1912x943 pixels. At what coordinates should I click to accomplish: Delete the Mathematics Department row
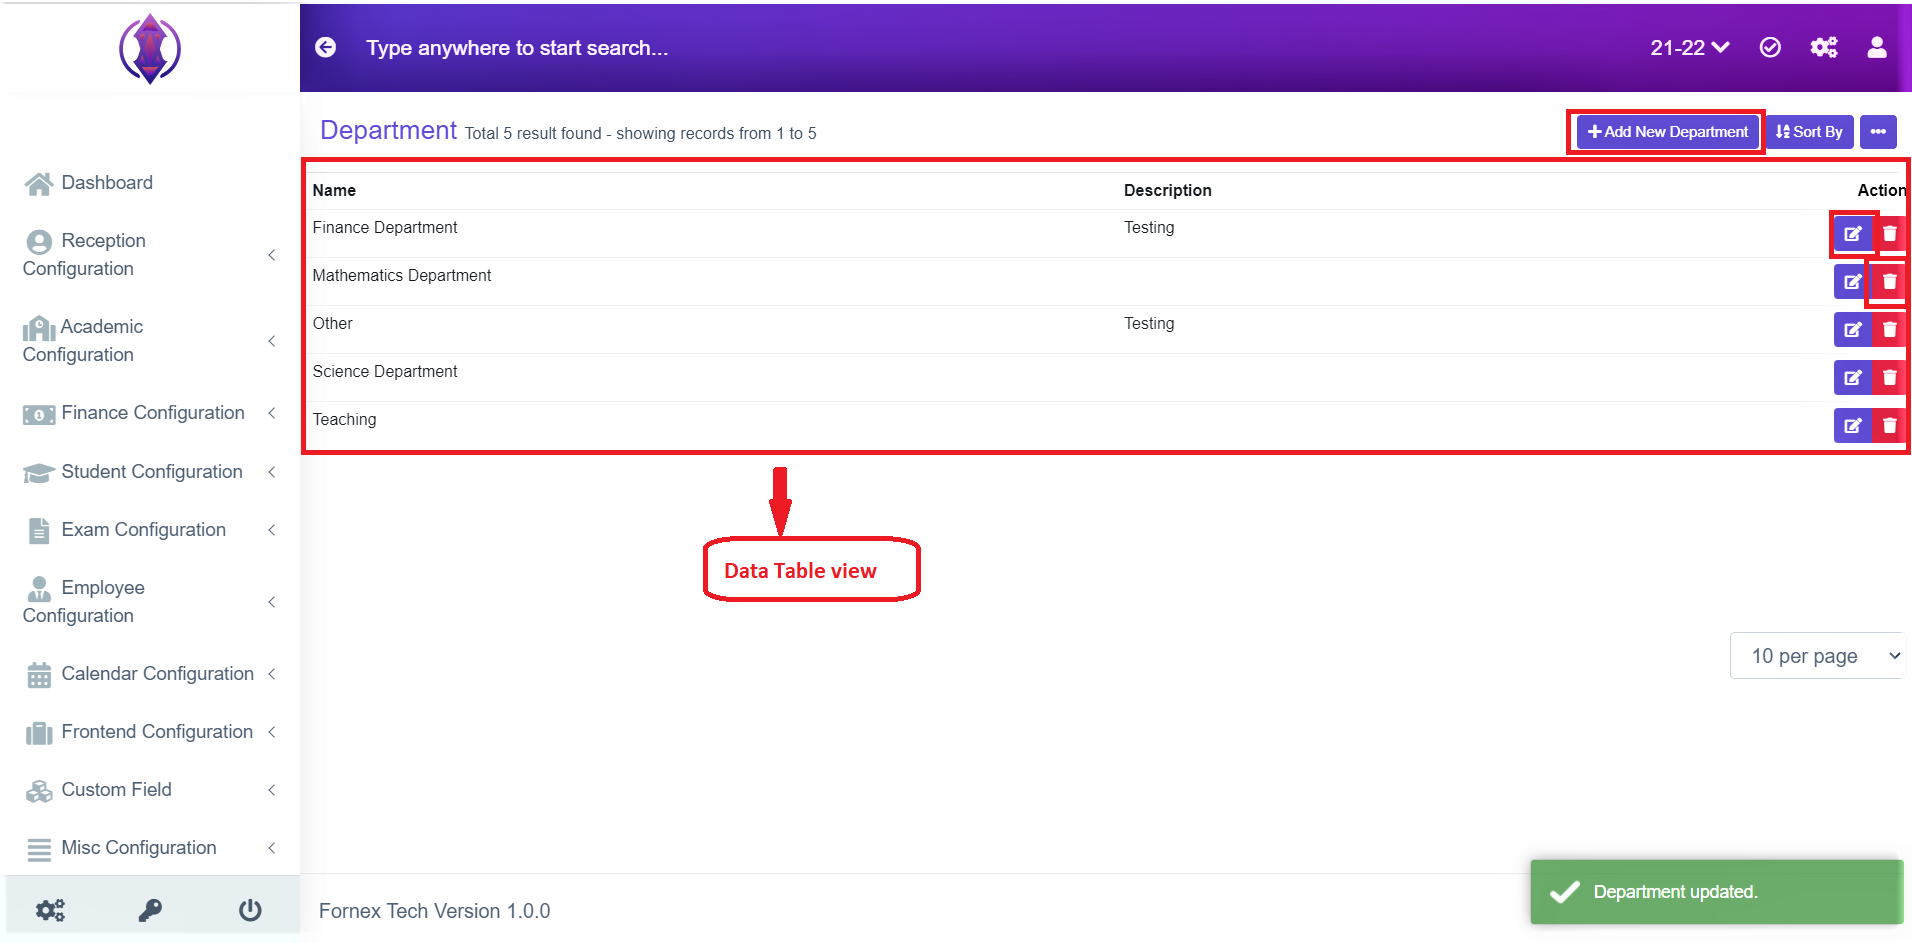[x=1889, y=281]
